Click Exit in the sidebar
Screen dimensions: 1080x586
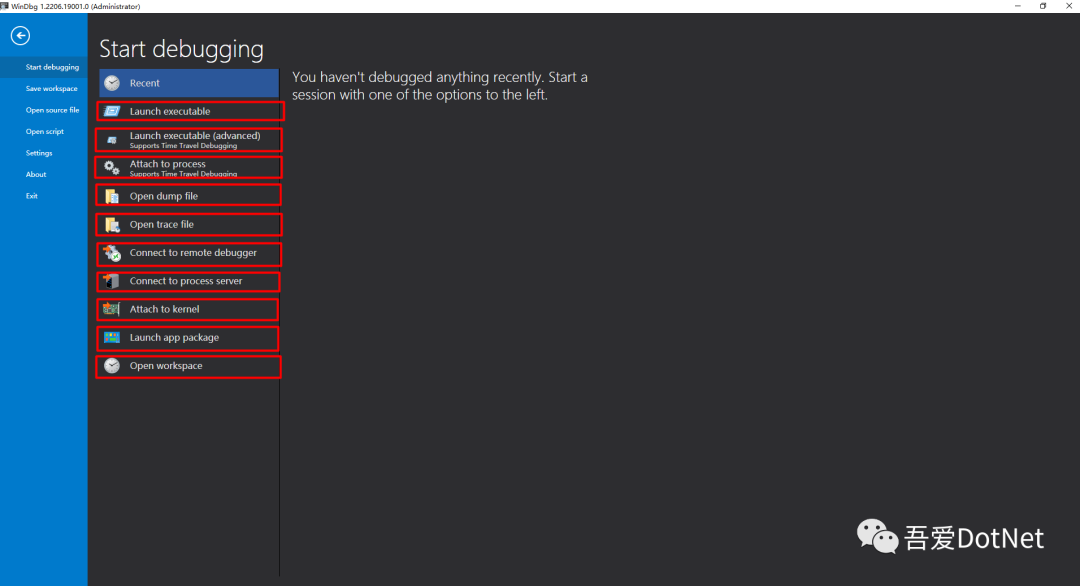pos(32,196)
